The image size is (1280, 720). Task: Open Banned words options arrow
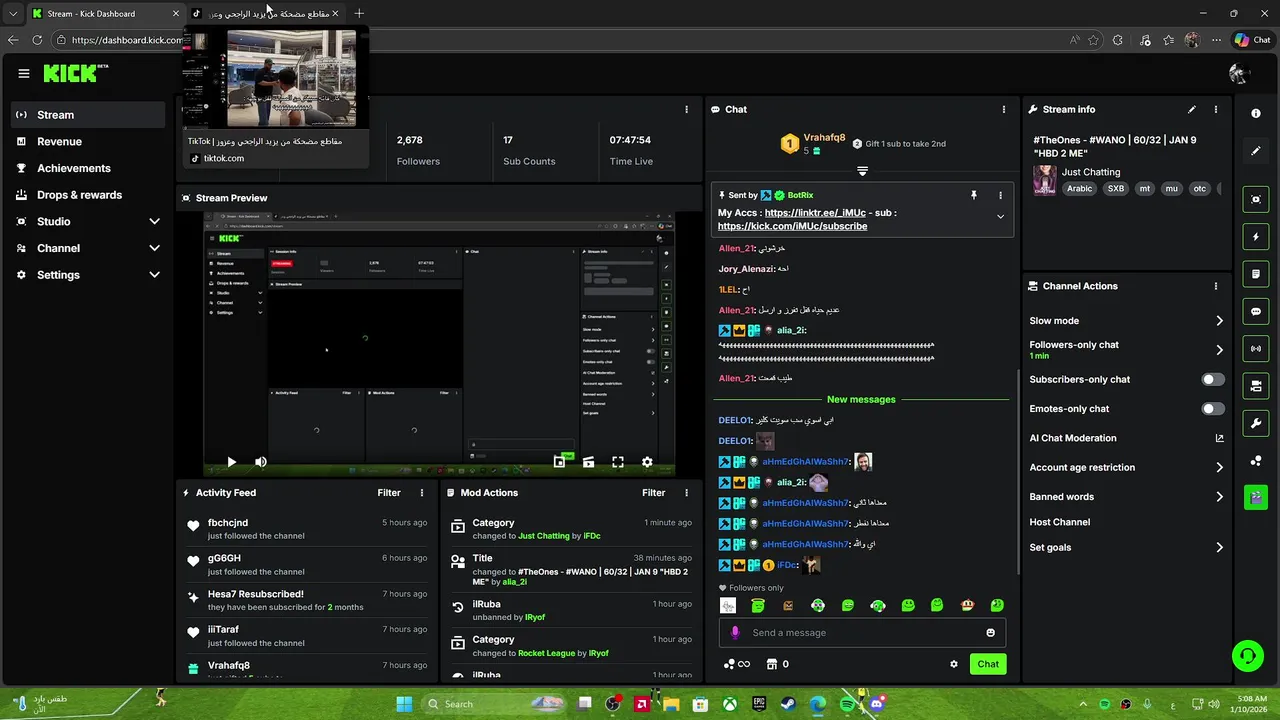[x=1219, y=497]
